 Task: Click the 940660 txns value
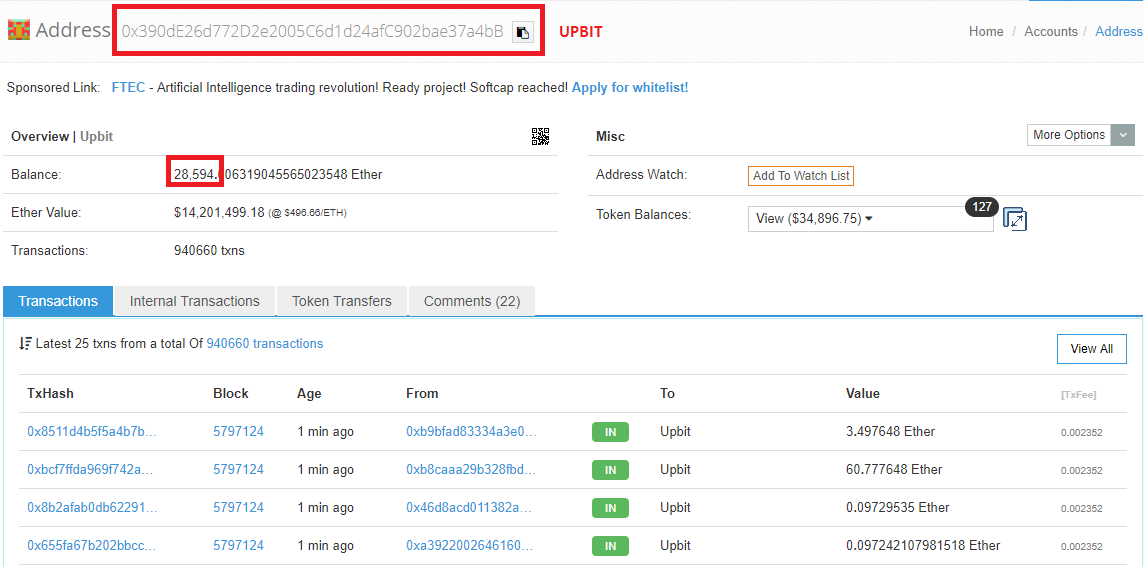209,250
